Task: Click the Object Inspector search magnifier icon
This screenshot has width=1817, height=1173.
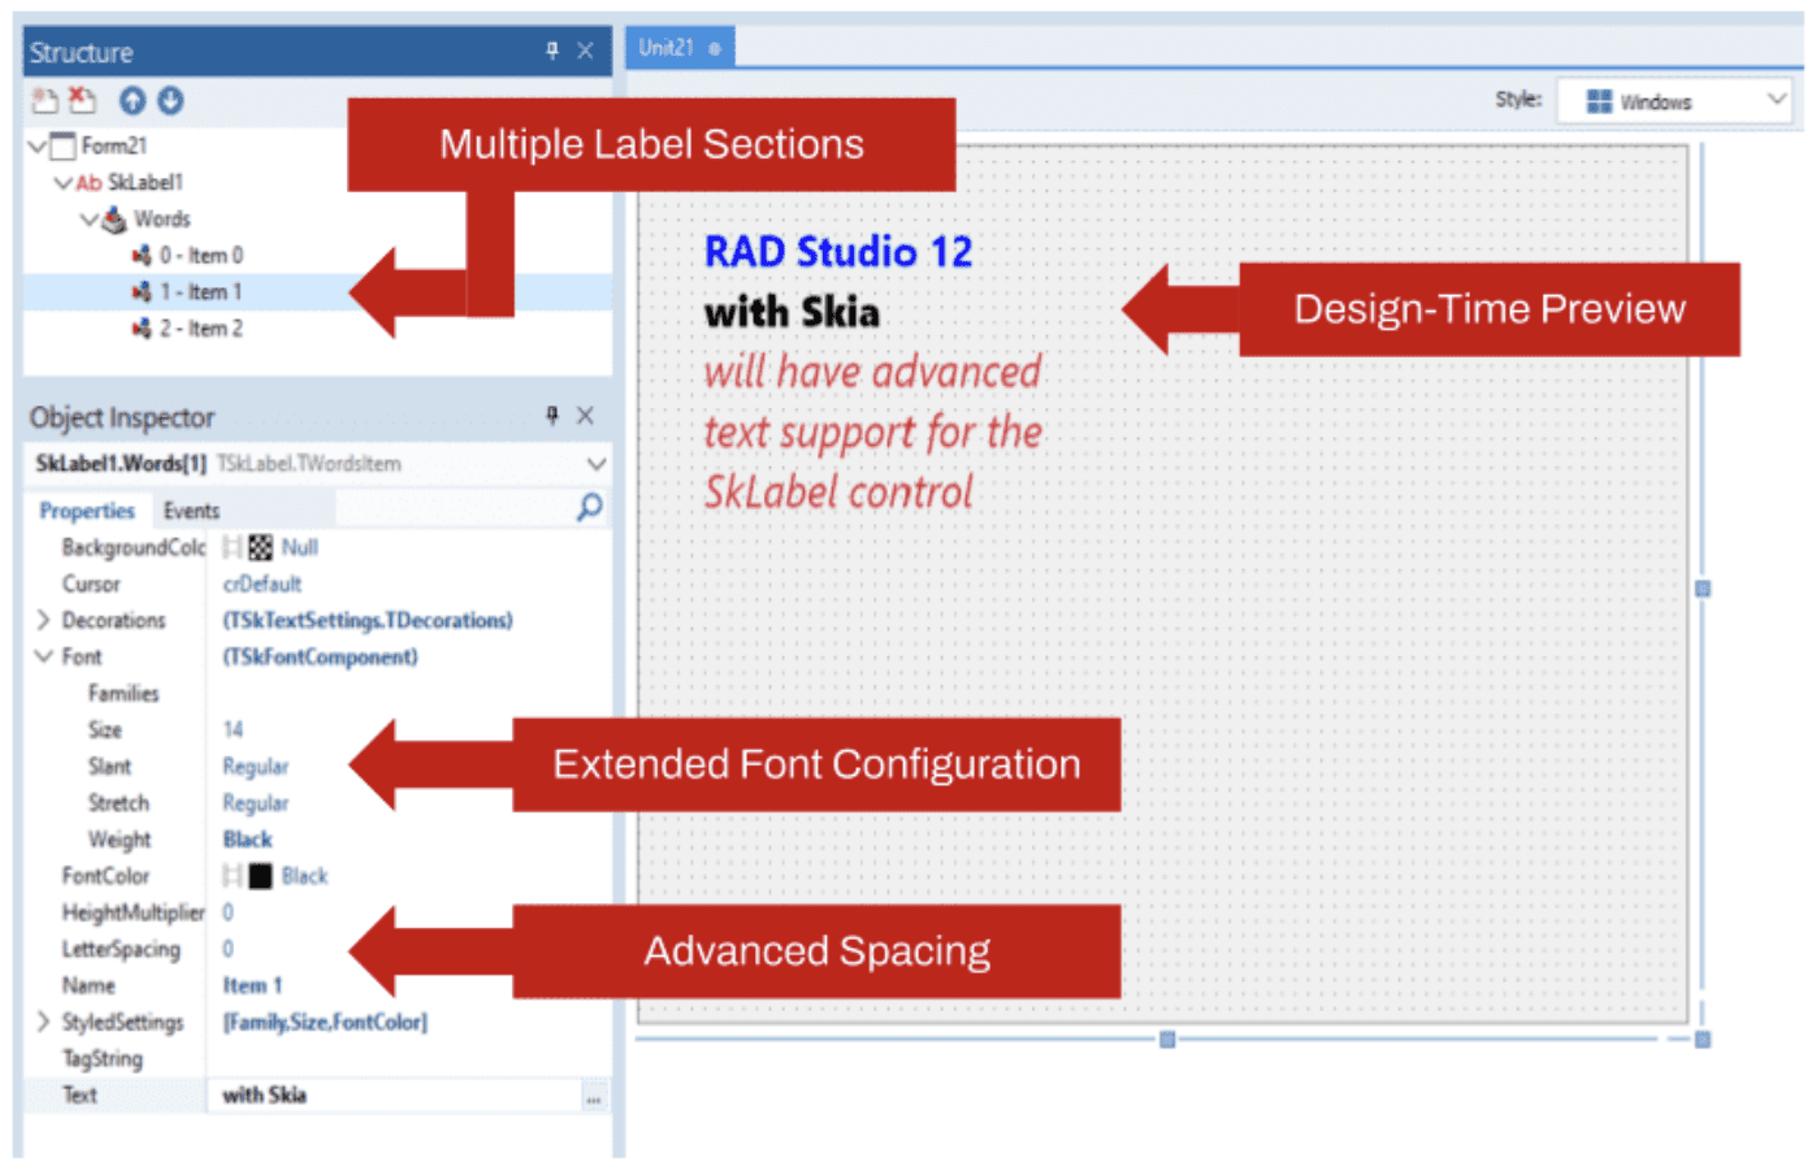Action: click(590, 508)
